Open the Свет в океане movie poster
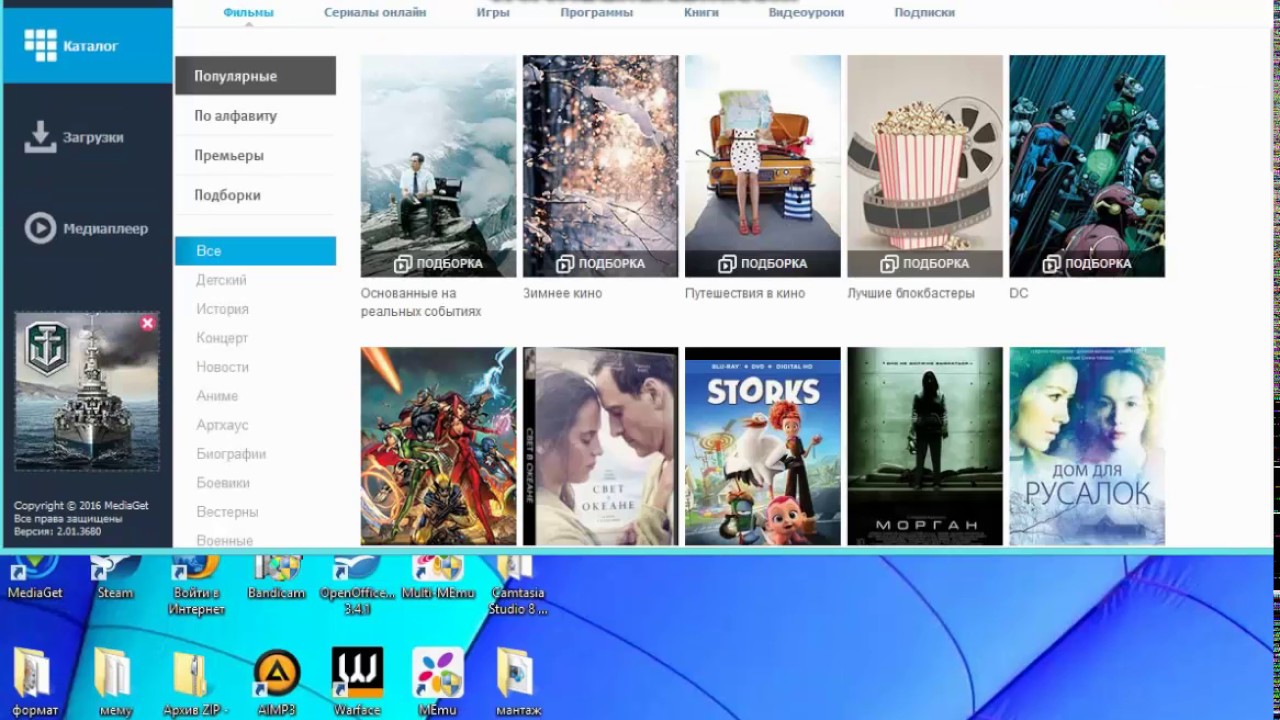 tap(600, 446)
